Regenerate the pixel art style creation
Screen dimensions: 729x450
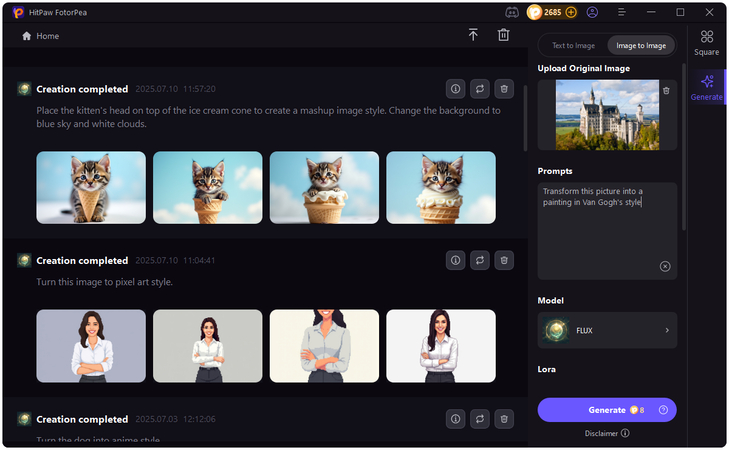[479, 260]
